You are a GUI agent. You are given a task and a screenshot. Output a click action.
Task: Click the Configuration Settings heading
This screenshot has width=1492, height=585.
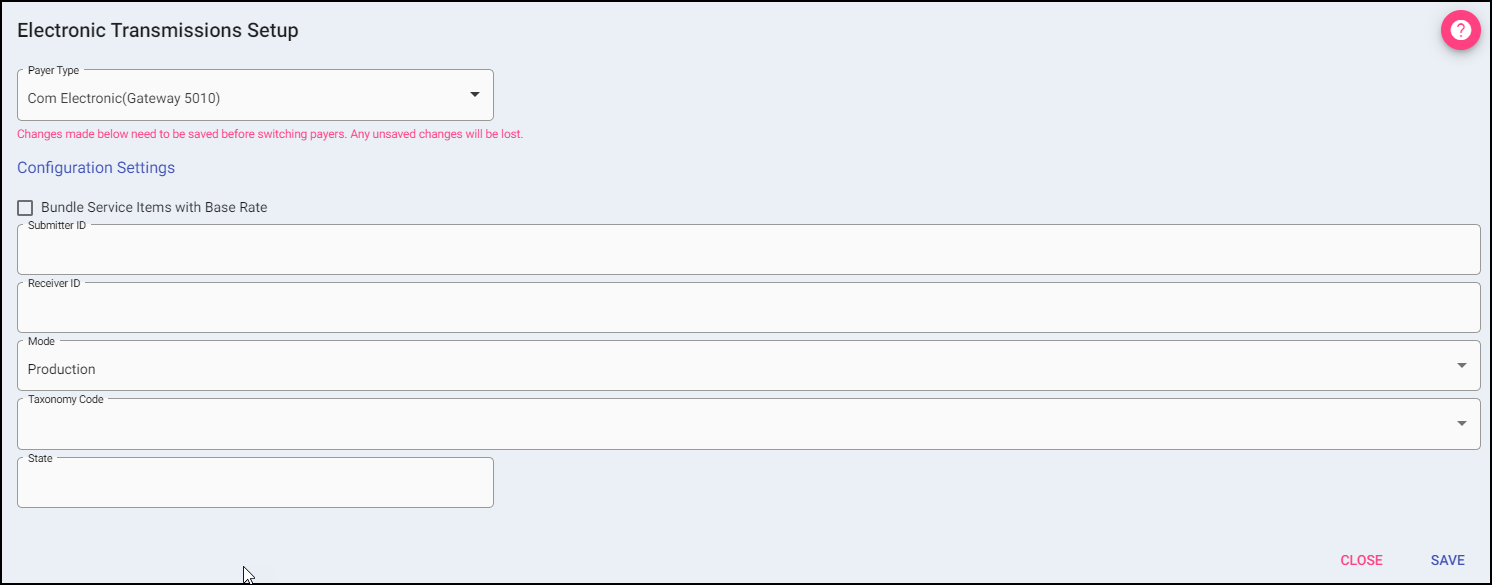click(96, 168)
